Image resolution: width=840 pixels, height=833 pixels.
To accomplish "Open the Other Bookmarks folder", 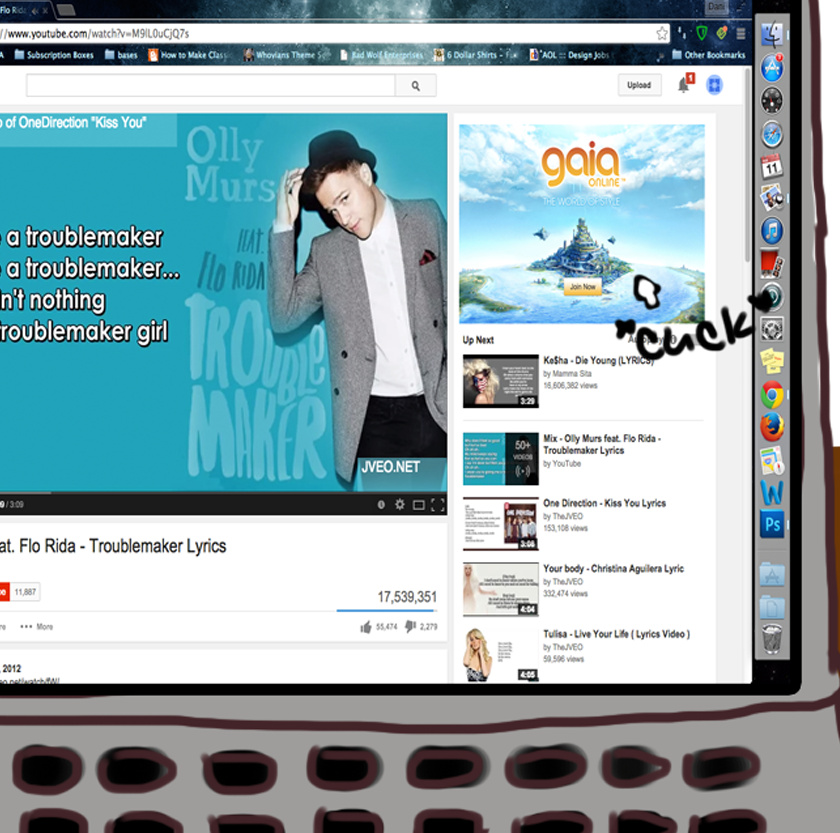I will click(x=708, y=55).
